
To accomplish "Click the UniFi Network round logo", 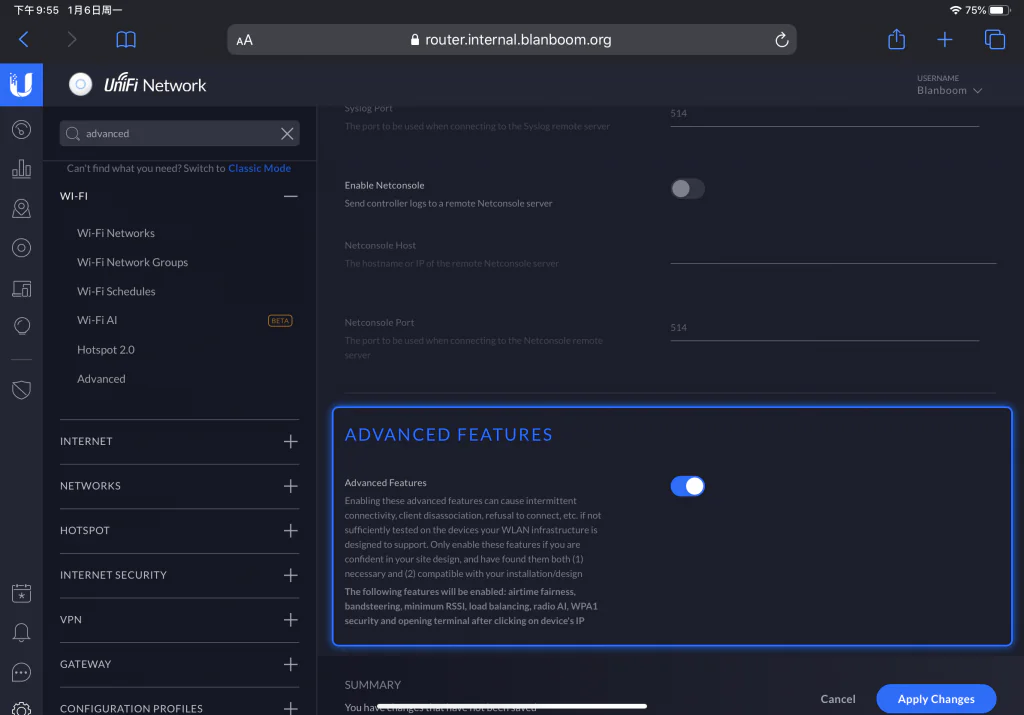I will (x=80, y=84).
